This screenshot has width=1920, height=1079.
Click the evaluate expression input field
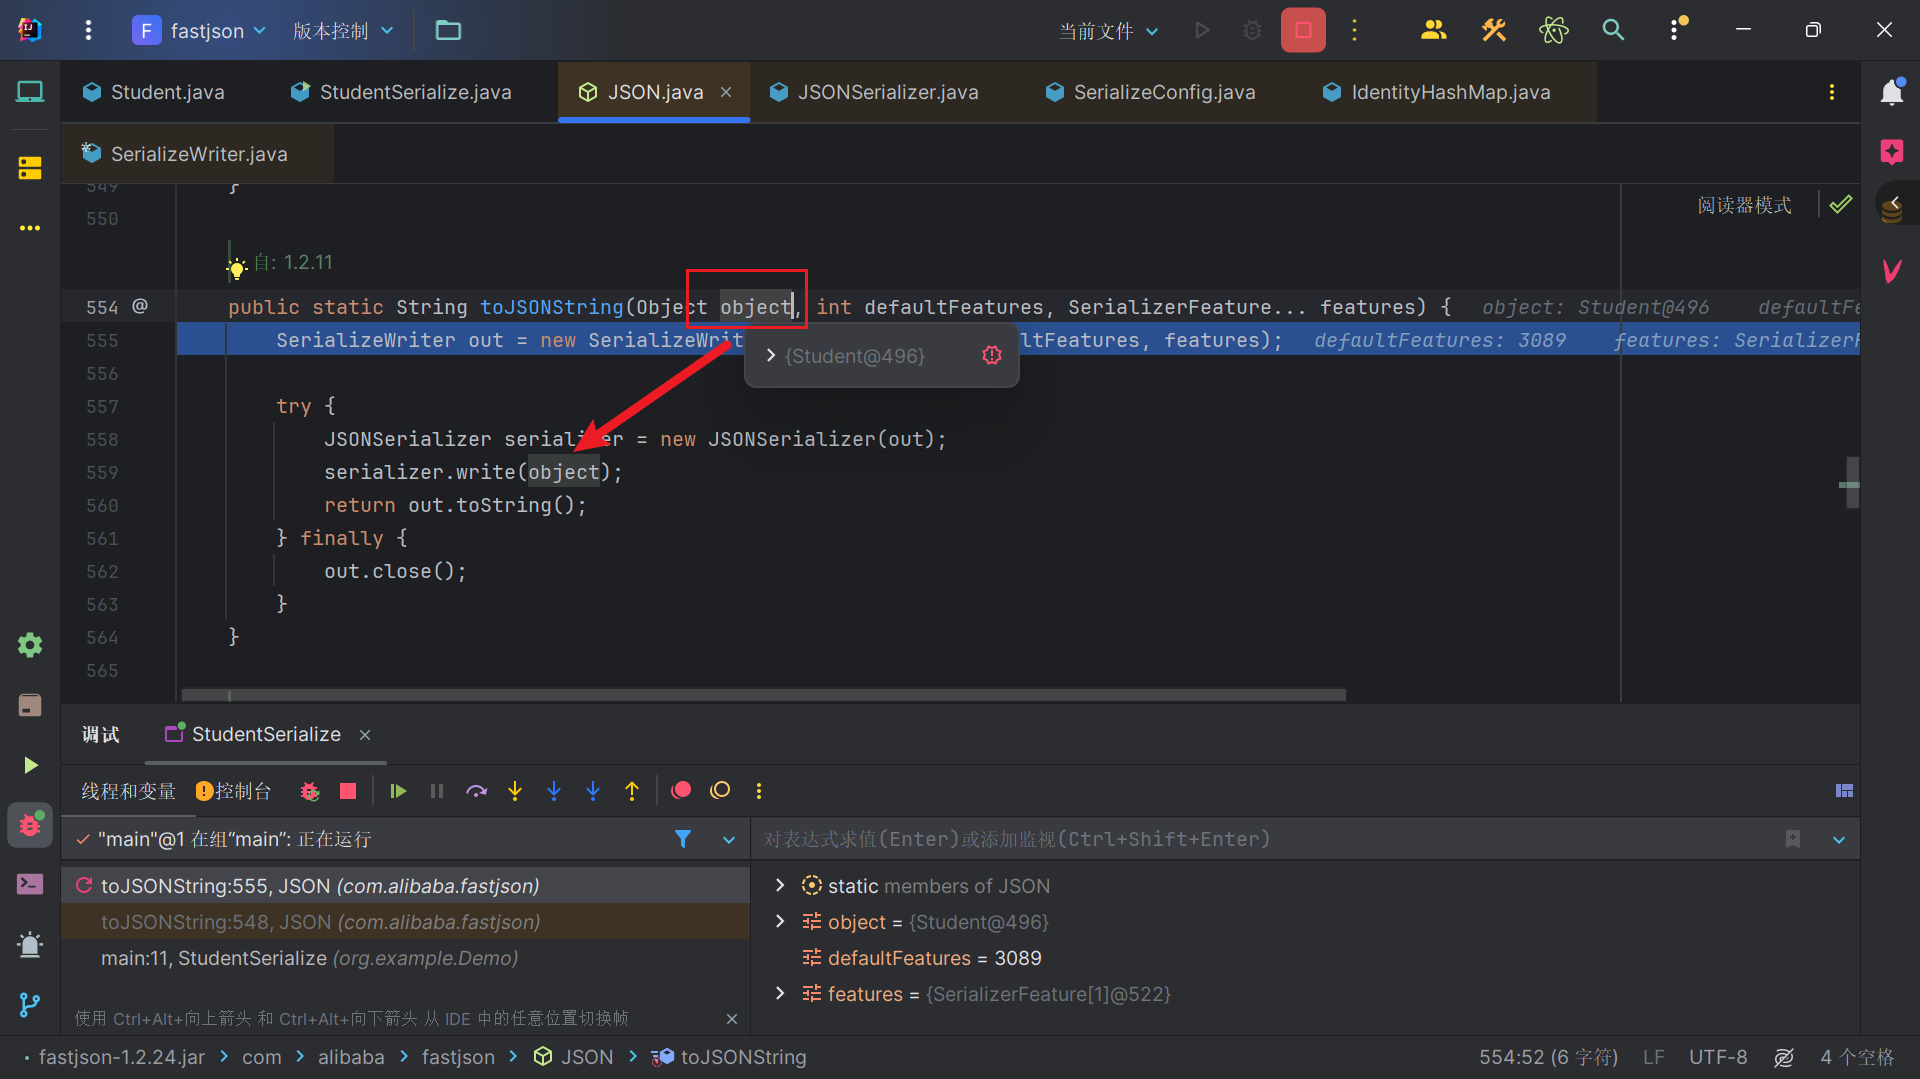tap(1265, 839)
